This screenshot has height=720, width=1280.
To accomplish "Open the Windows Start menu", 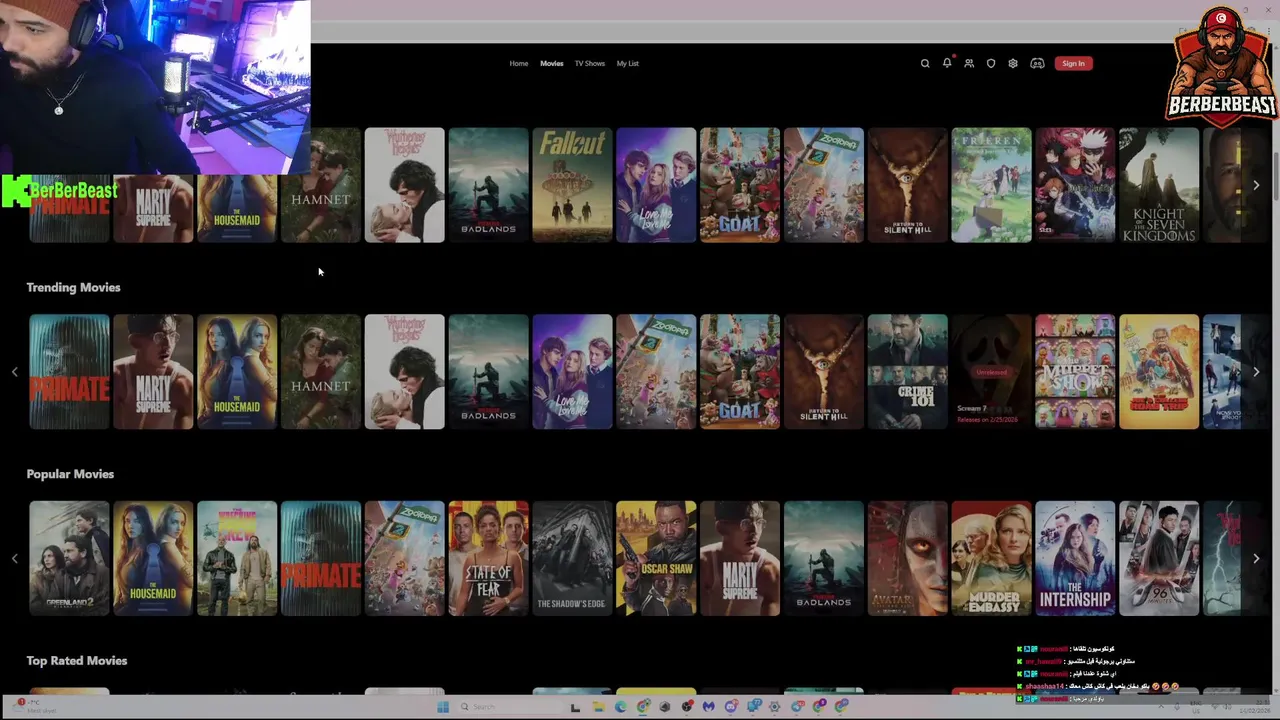I will coord(443,707).
